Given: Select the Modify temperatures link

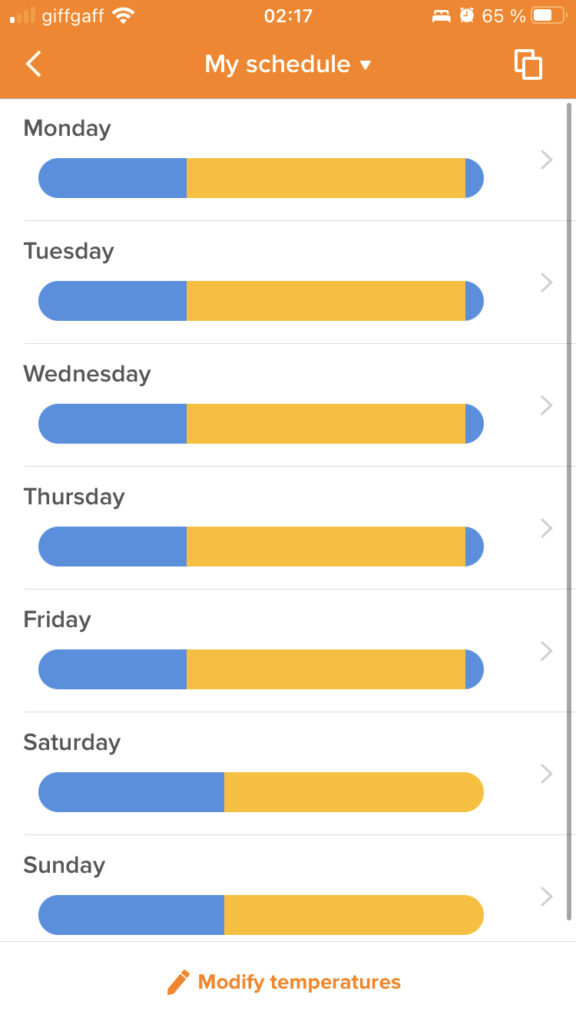Looking at the screenshot, I should (299, 982).
